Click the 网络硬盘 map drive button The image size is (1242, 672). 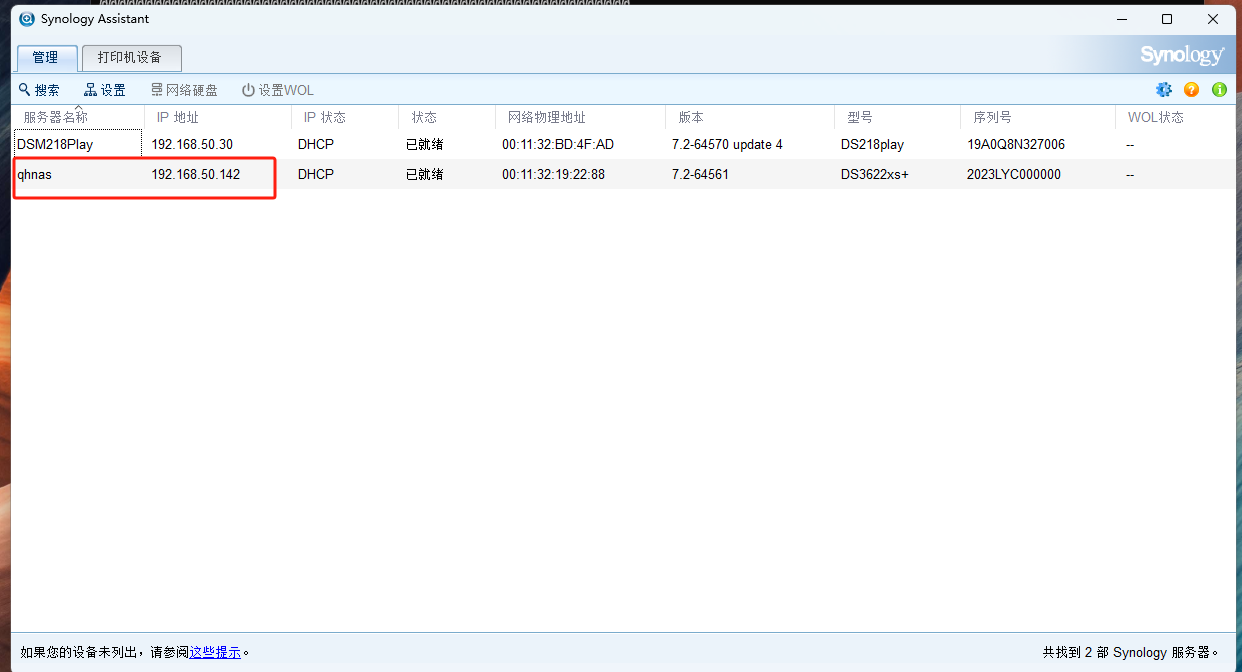[x=184, y=90]
